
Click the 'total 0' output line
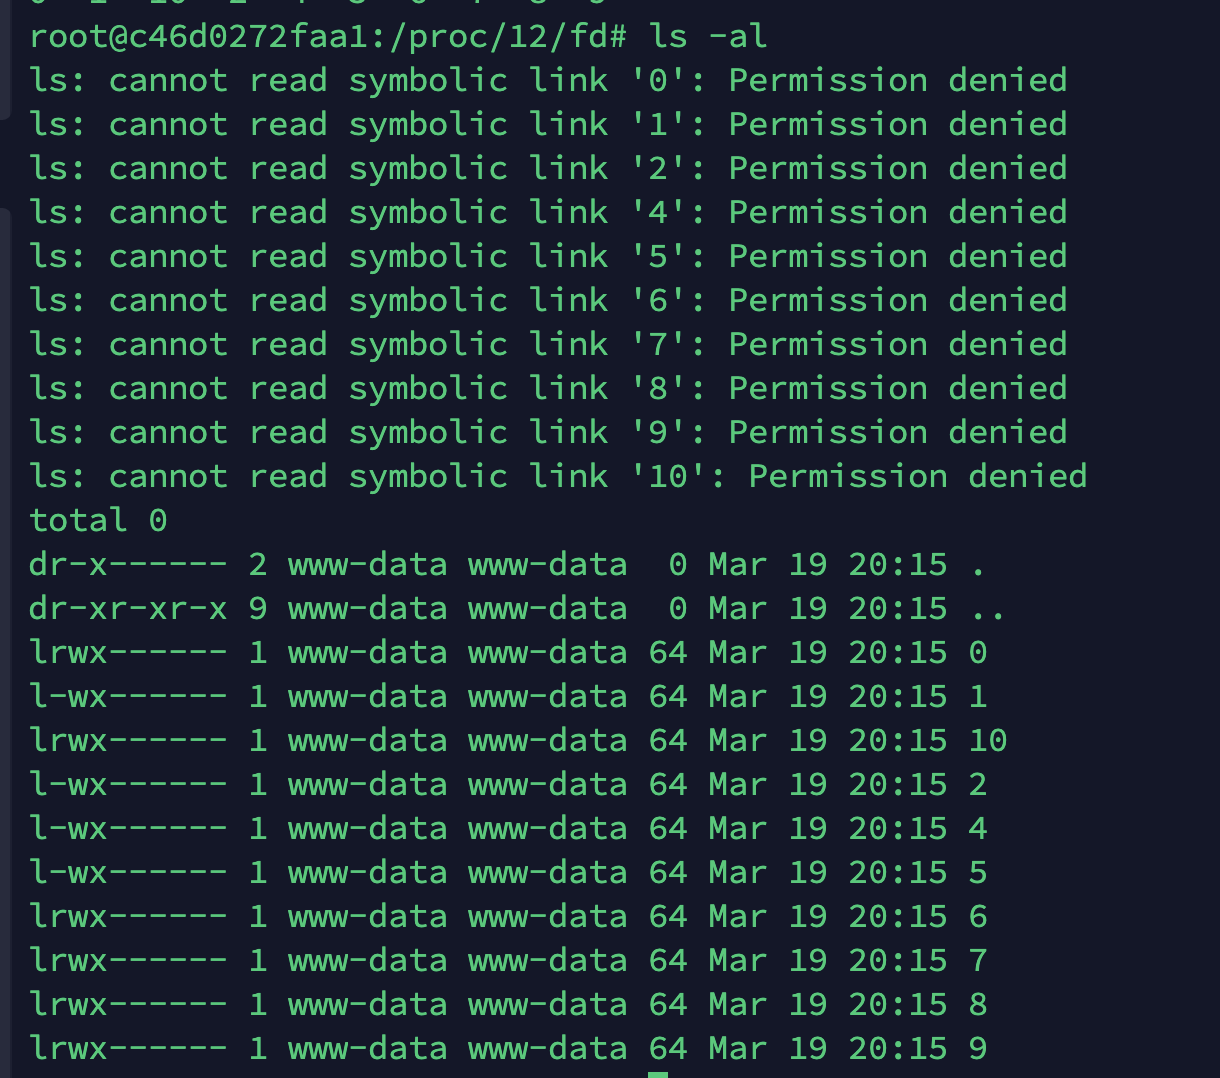click(x=98, y=521)
